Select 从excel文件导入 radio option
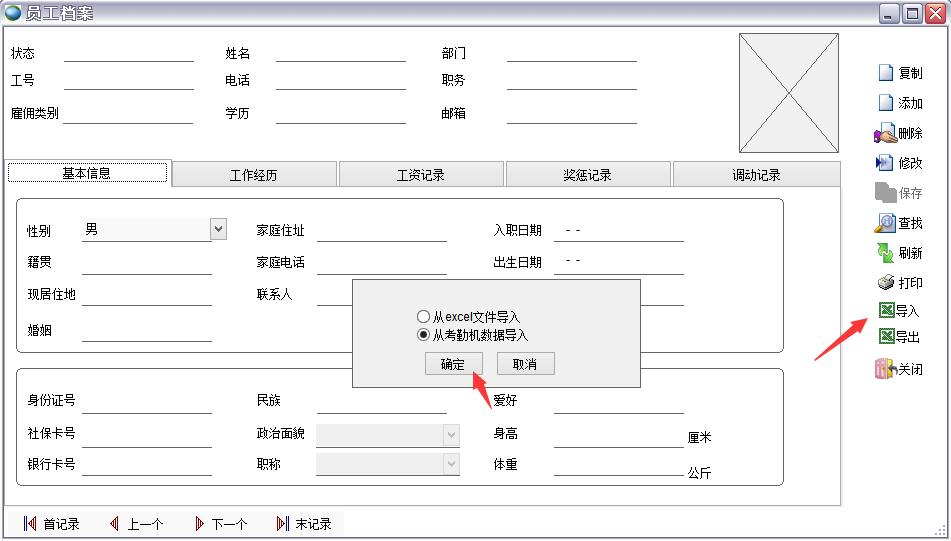Screen dimensions: 951x541 [424, 317]
